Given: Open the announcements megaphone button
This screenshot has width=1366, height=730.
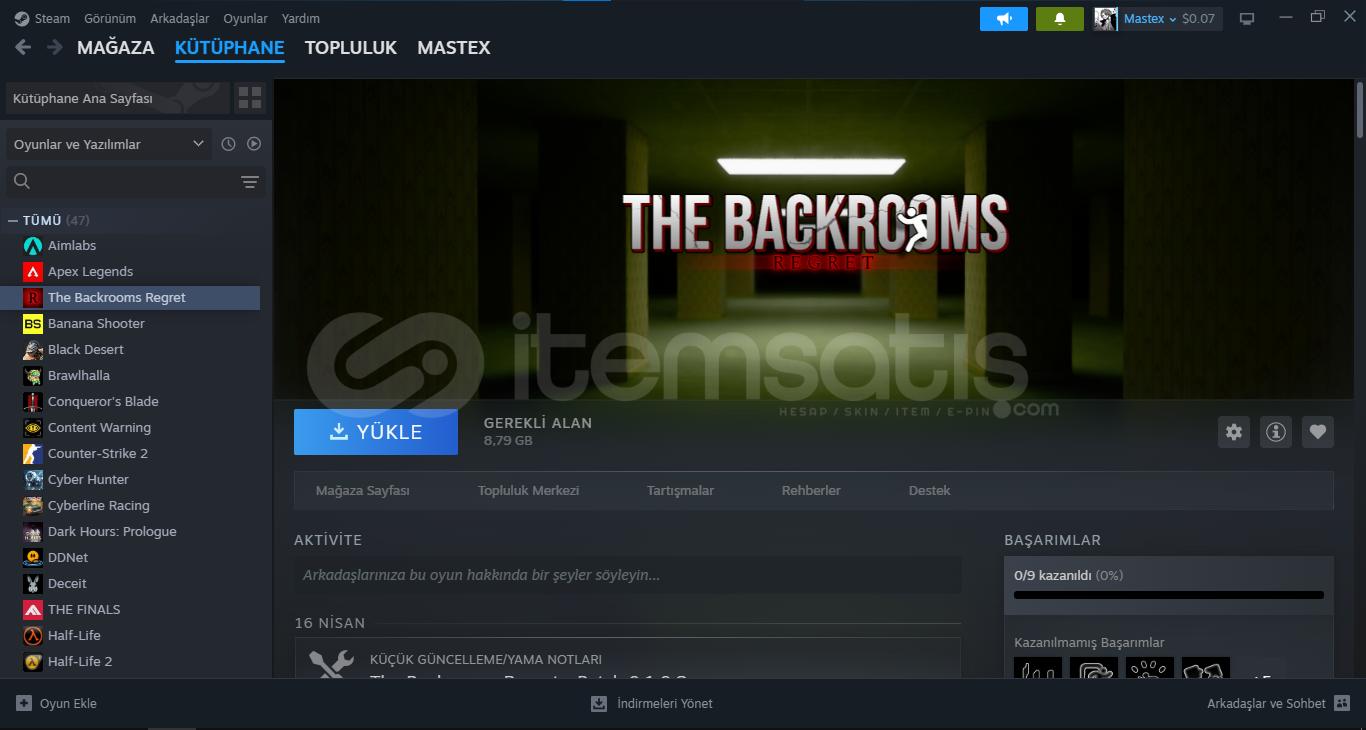Looking at the screenshot, I should pos(1004,19).
